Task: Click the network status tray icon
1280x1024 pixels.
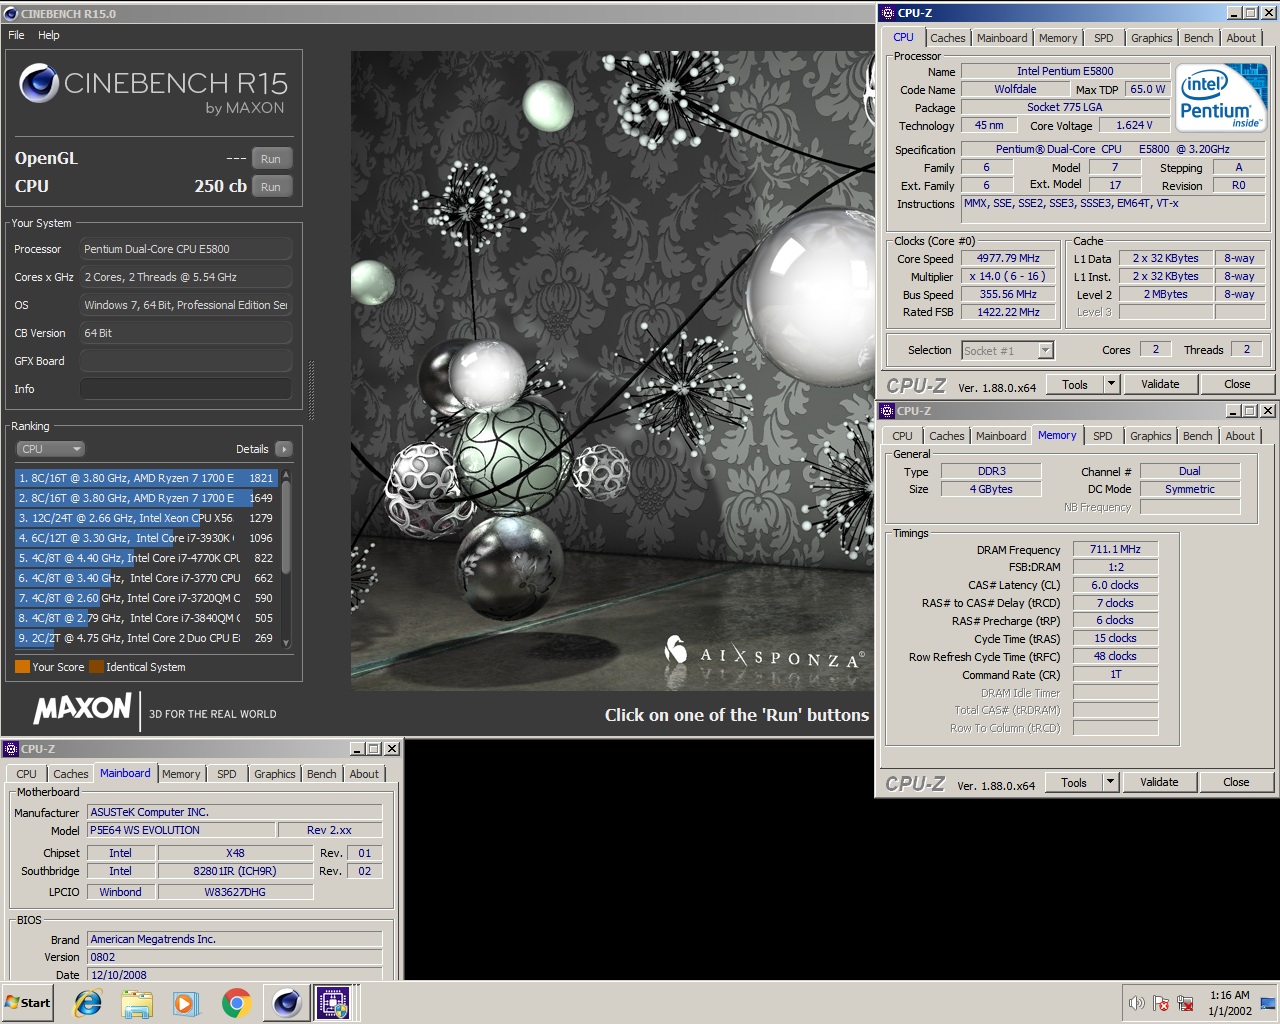Action: click(1185, 1003)
